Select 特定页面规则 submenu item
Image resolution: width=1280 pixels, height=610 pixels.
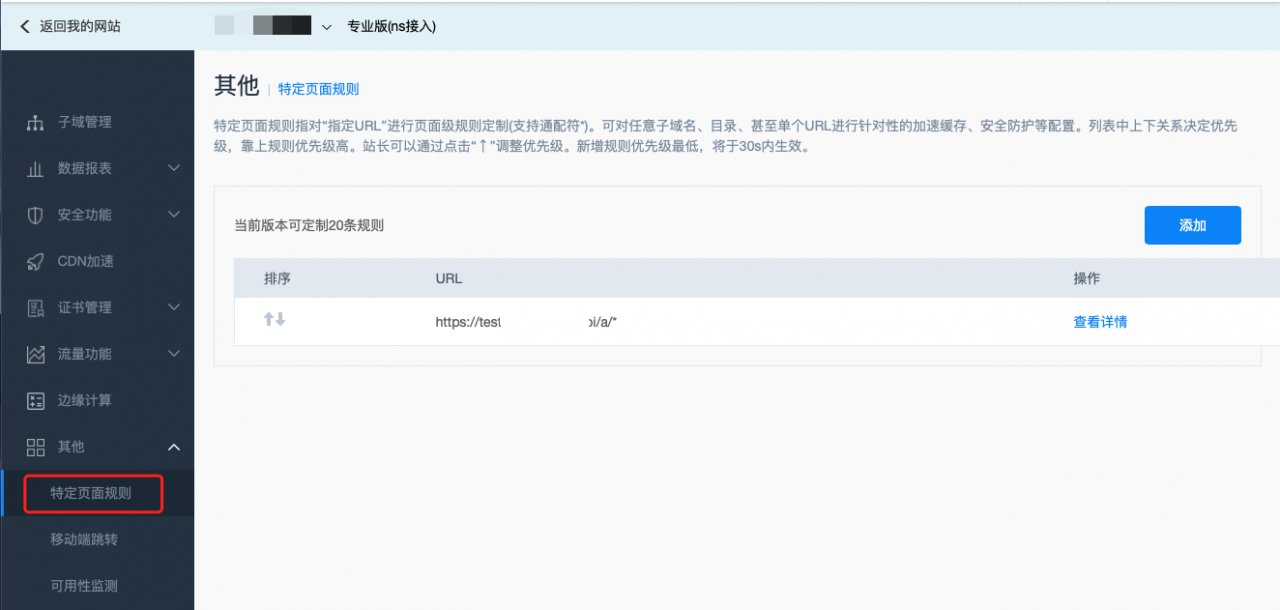[91, 493]
